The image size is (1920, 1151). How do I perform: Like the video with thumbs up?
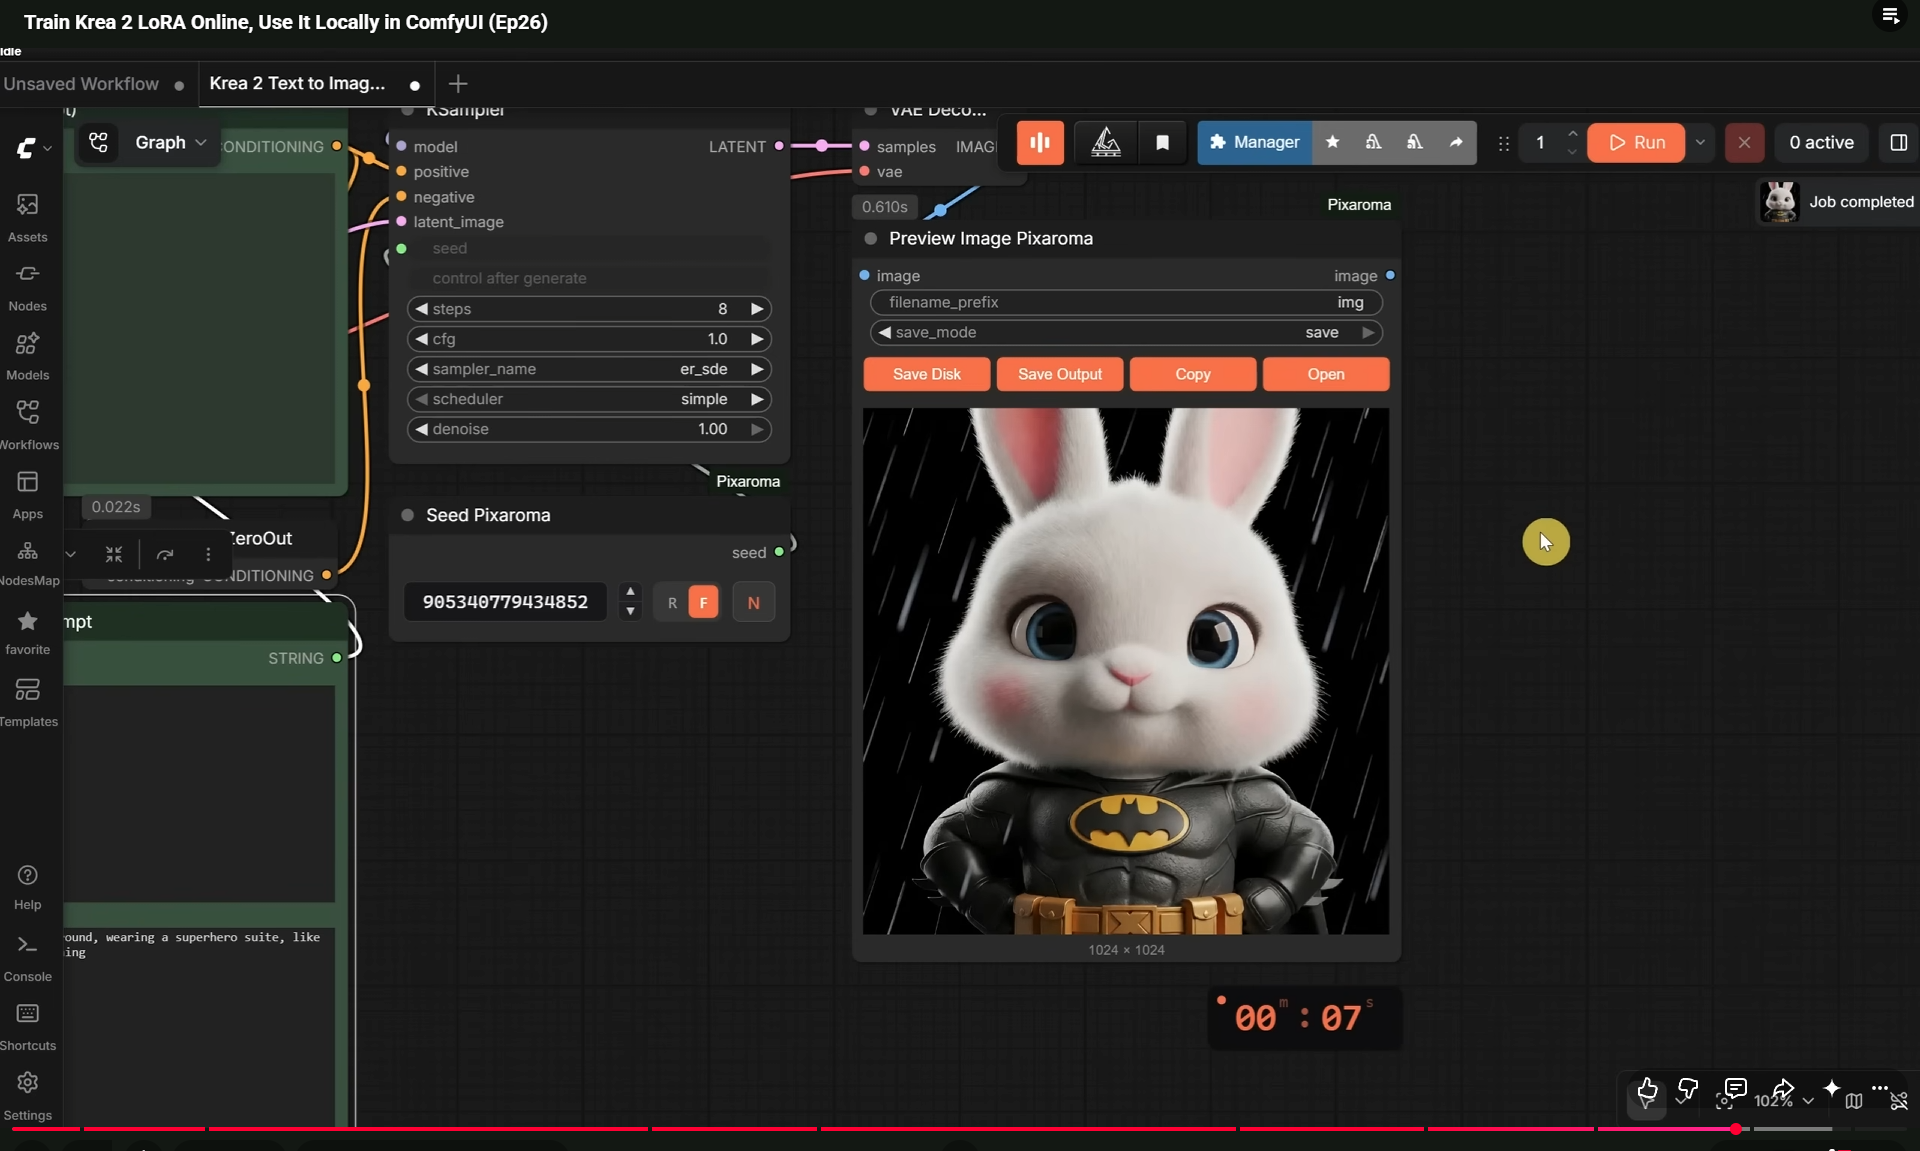[x=1647, y=1091]
